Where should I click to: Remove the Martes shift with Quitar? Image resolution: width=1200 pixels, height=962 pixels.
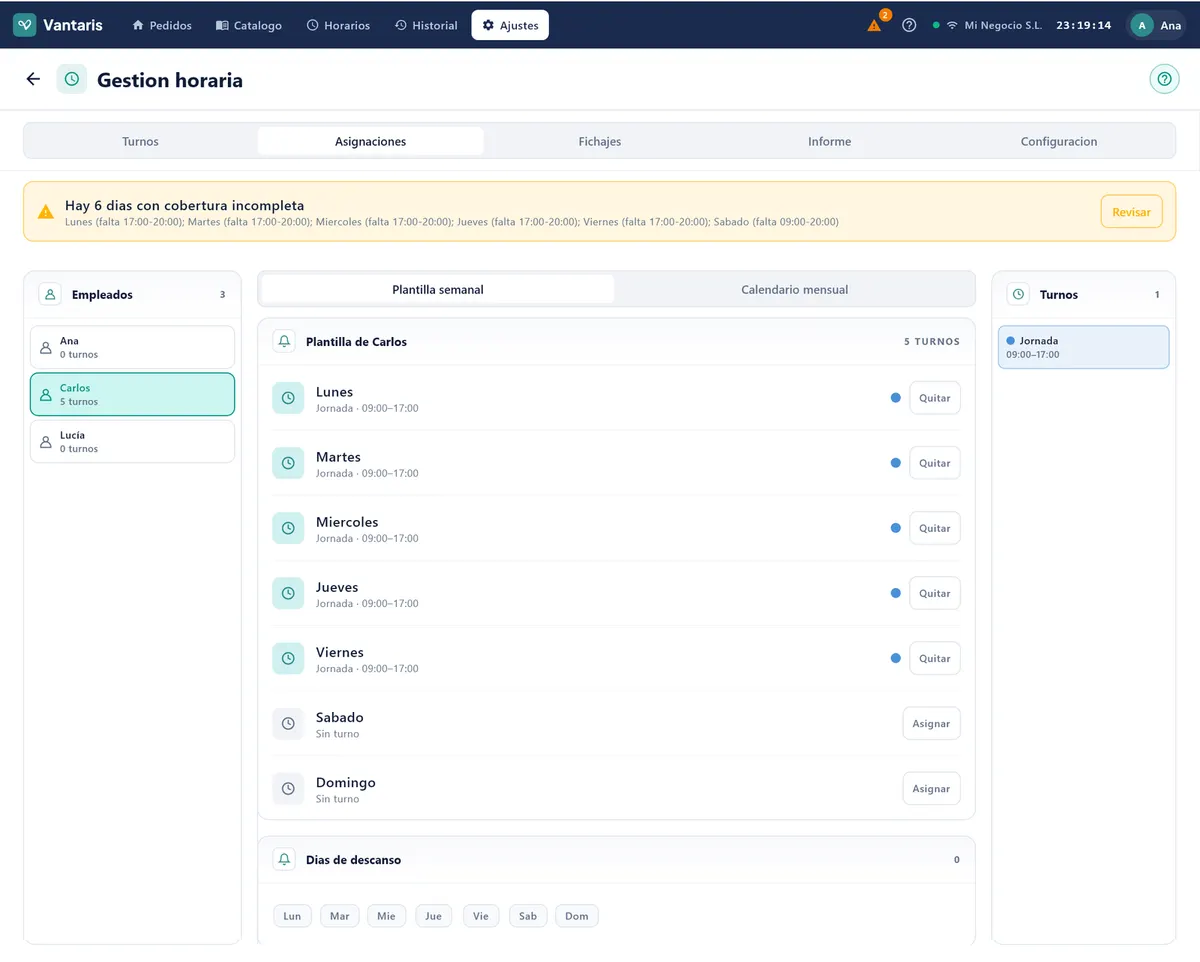click(935, 463)
